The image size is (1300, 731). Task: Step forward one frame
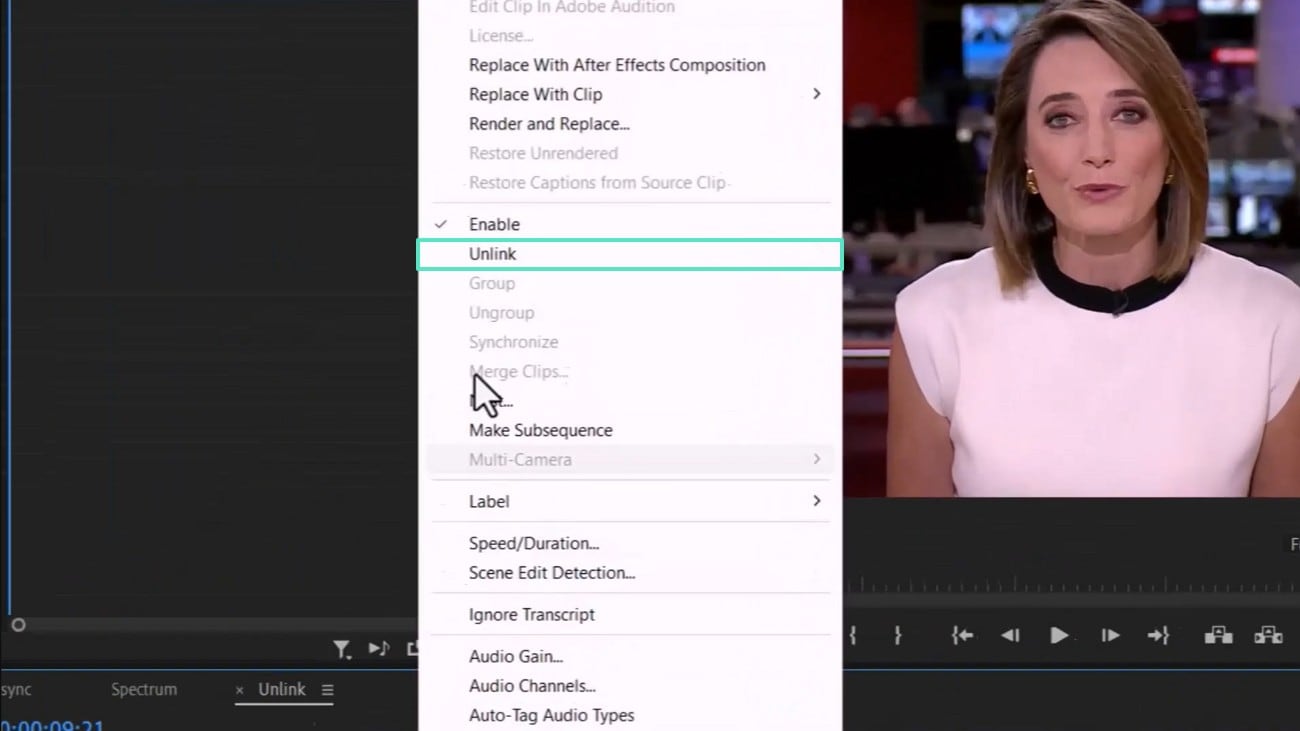1108,634
